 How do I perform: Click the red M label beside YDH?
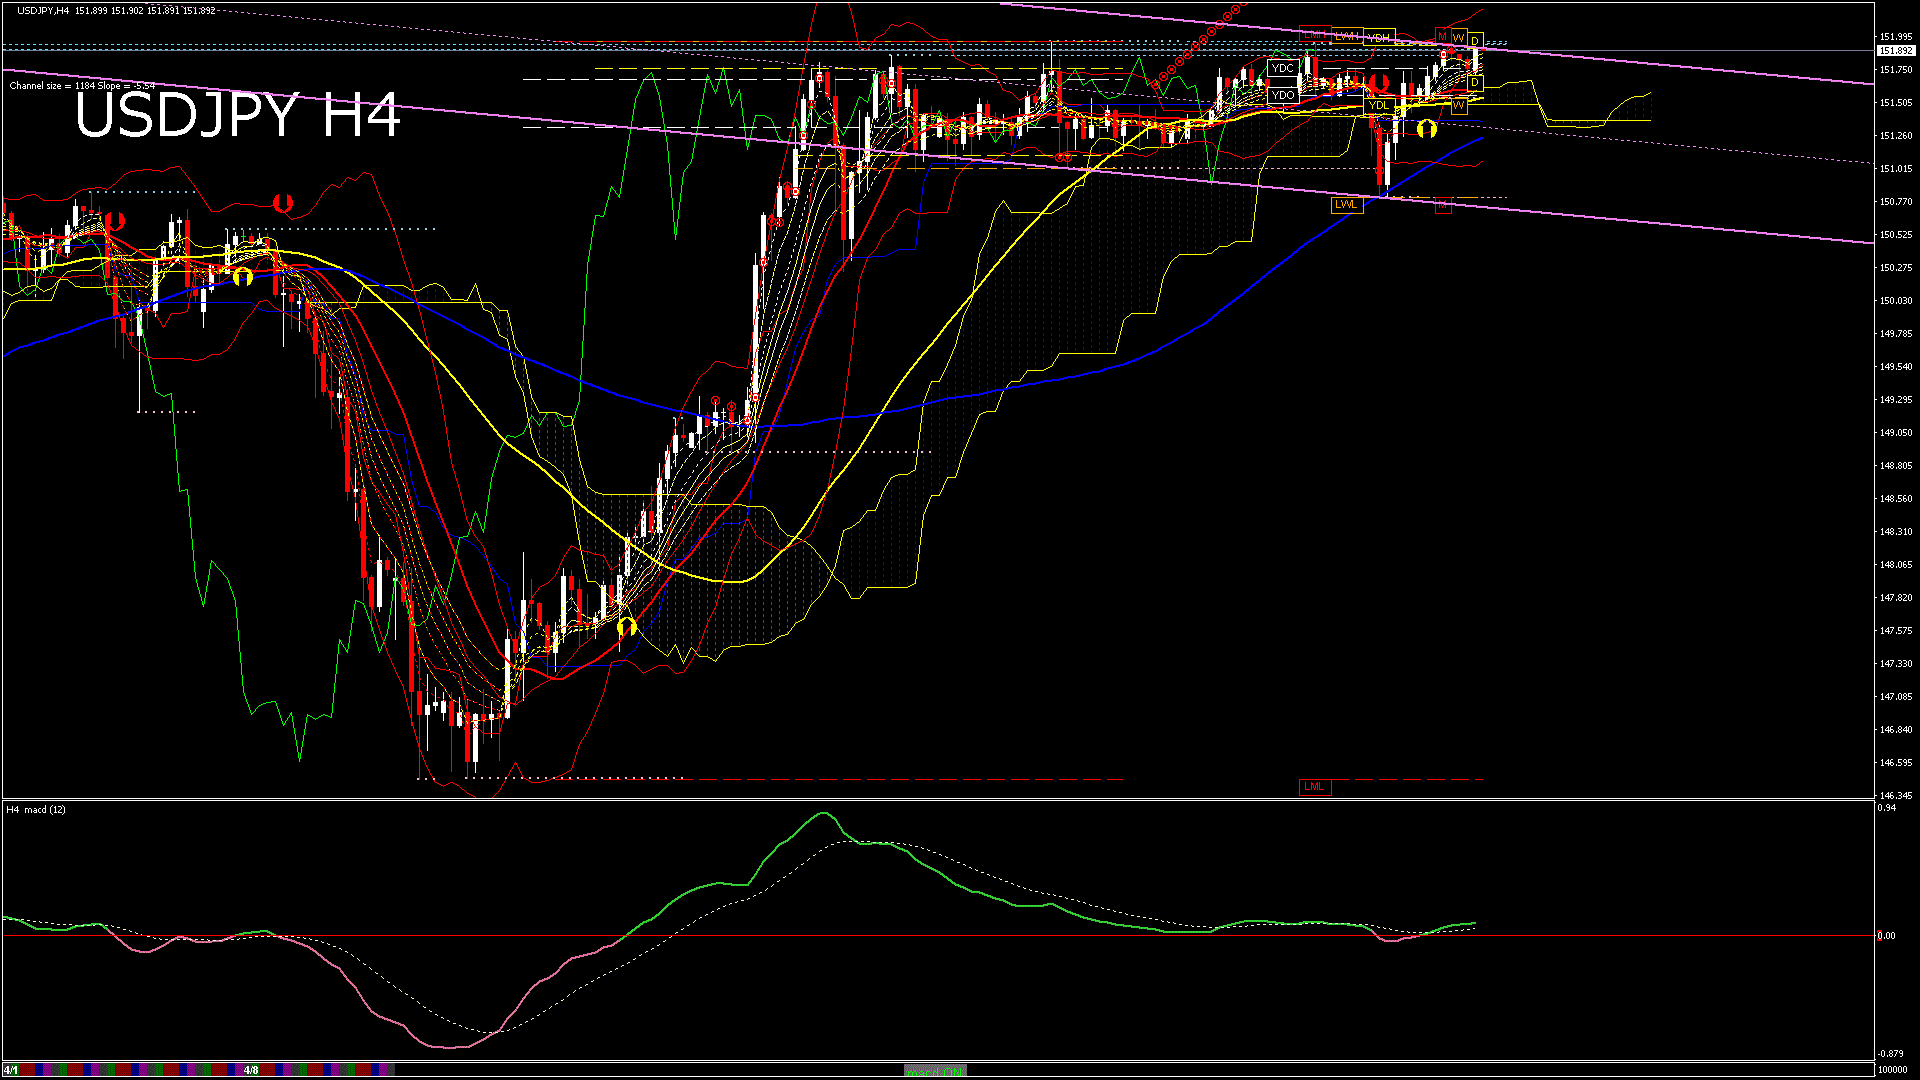(1443, 36)
